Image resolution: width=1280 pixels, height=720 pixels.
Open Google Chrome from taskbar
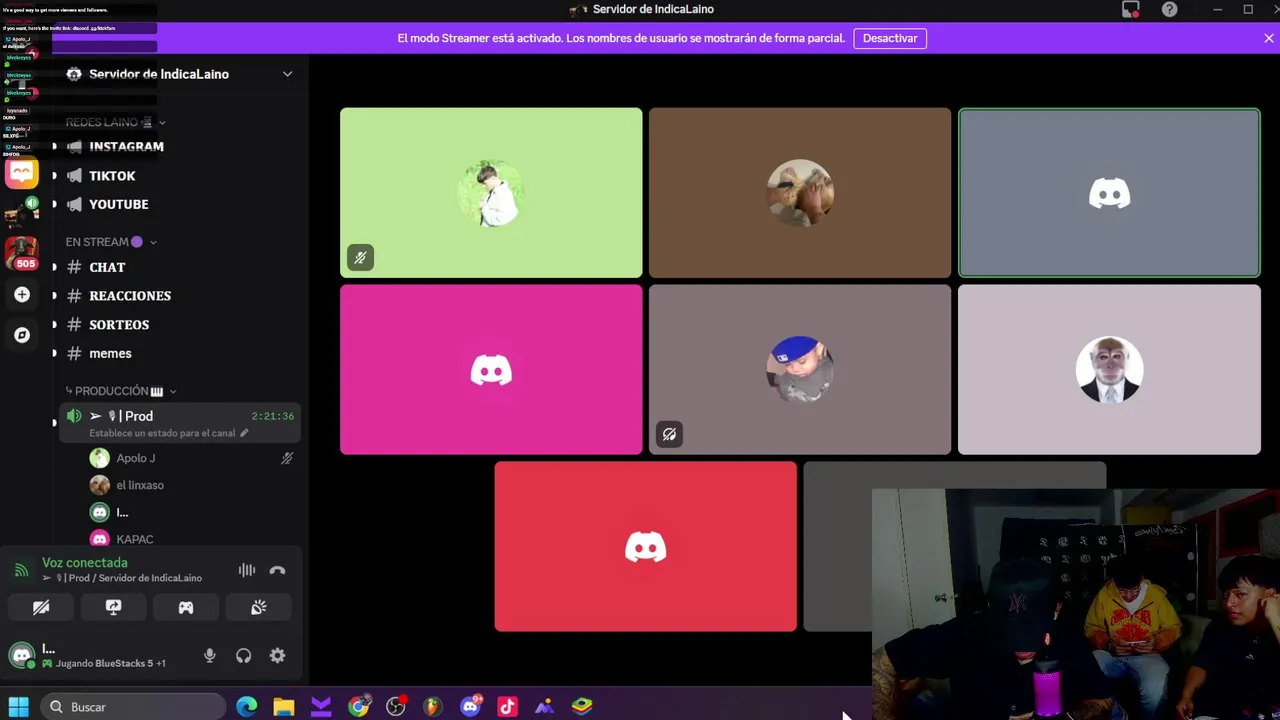358,707
